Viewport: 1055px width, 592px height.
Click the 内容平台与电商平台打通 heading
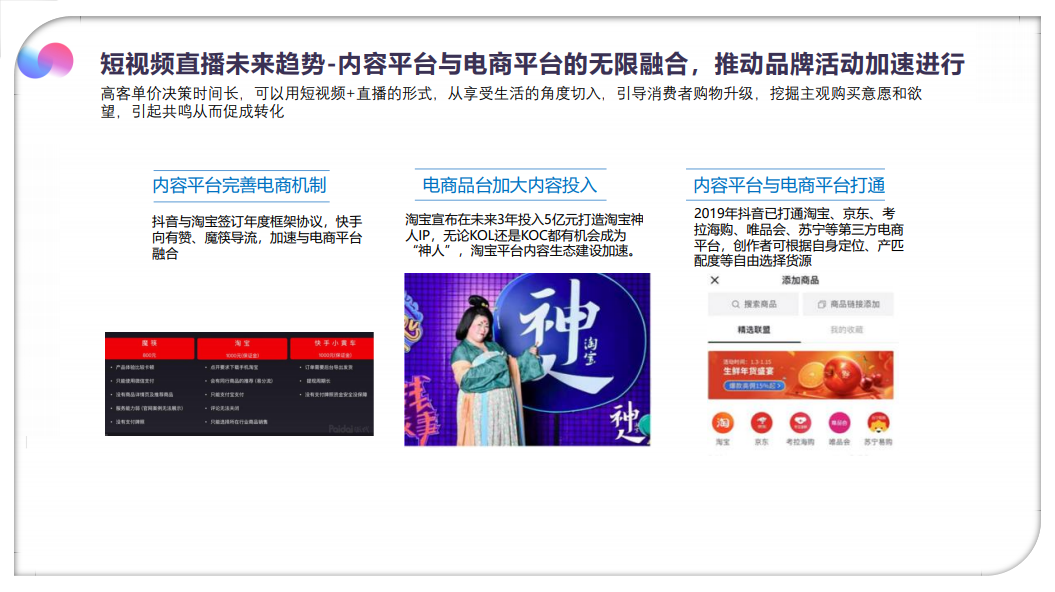point(789,185)
